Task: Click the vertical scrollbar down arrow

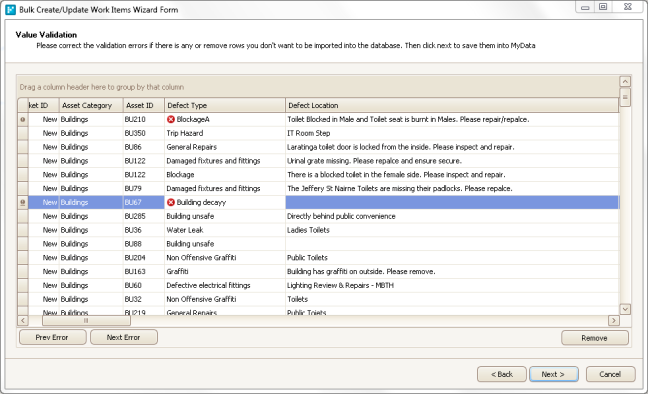Action: coord(625,309)
